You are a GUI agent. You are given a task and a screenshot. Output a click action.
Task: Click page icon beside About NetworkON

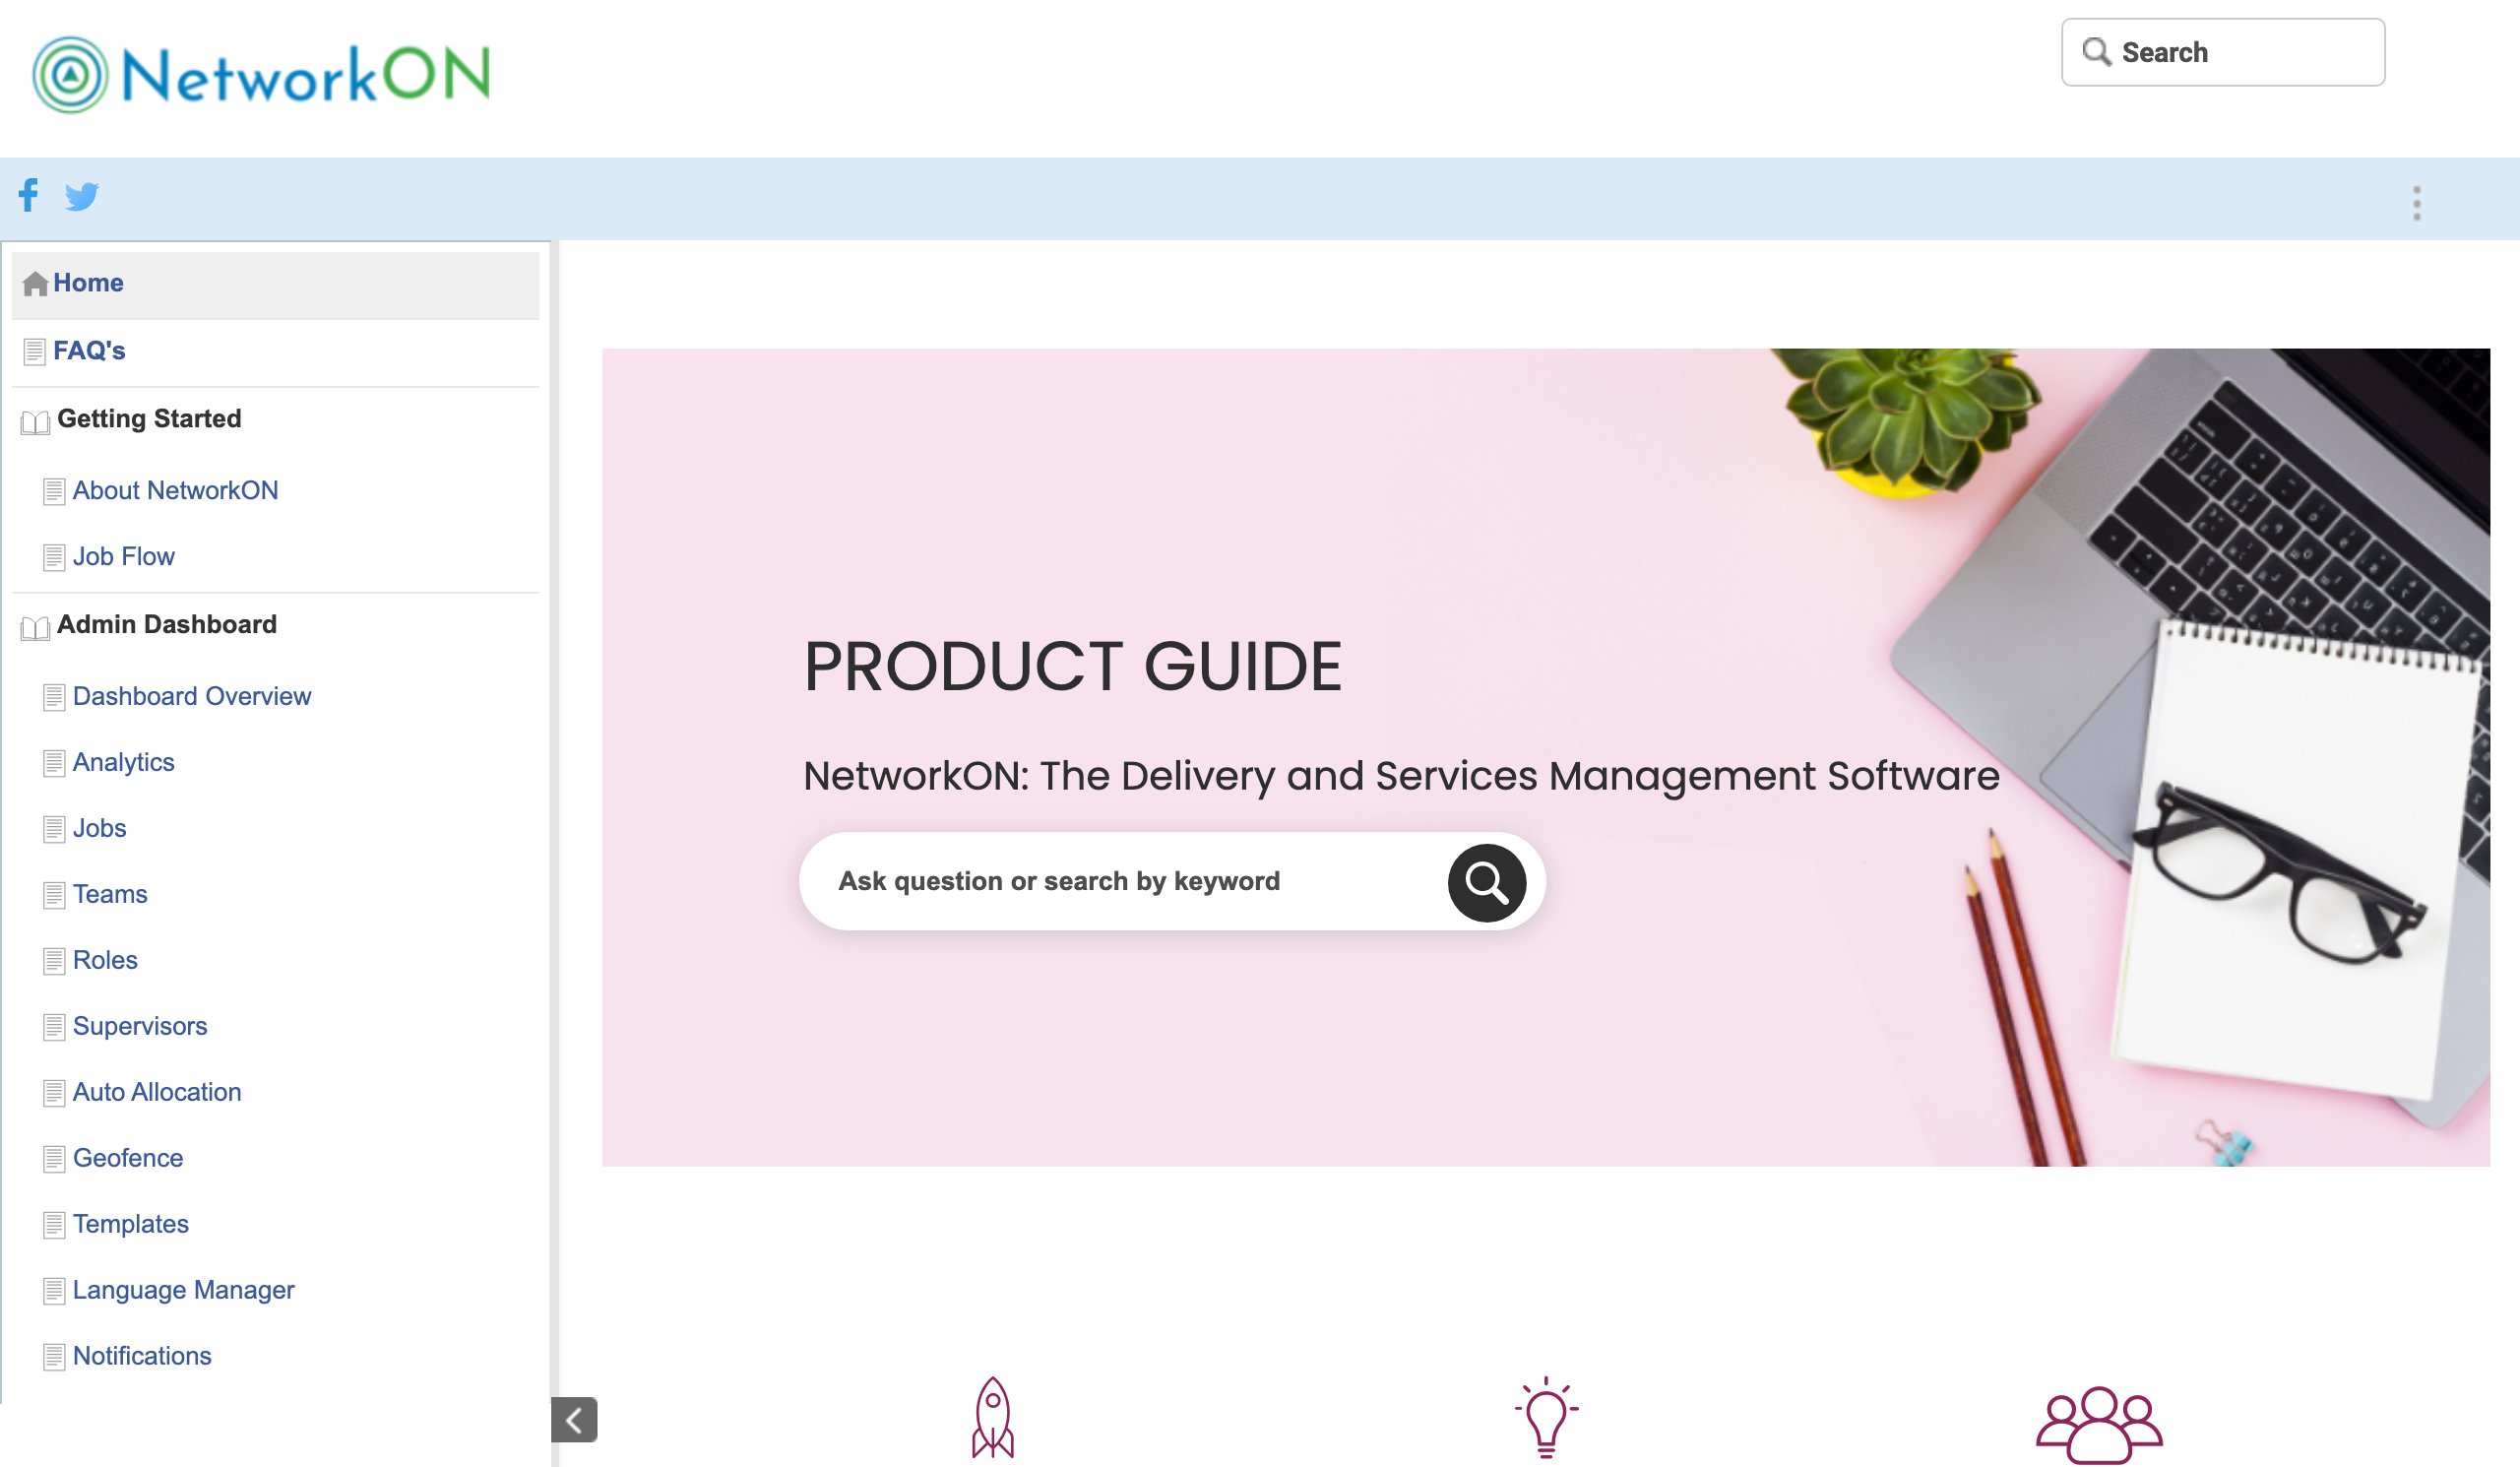(54, 492)
